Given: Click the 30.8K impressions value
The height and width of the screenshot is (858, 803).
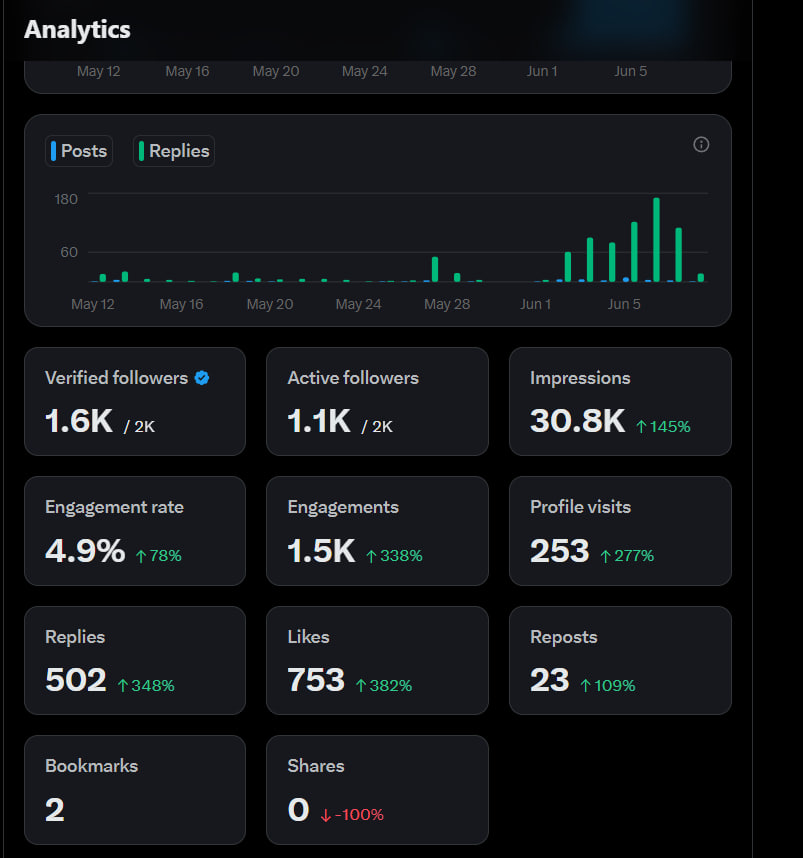Looking at the screenshot, I should (577, 421).
